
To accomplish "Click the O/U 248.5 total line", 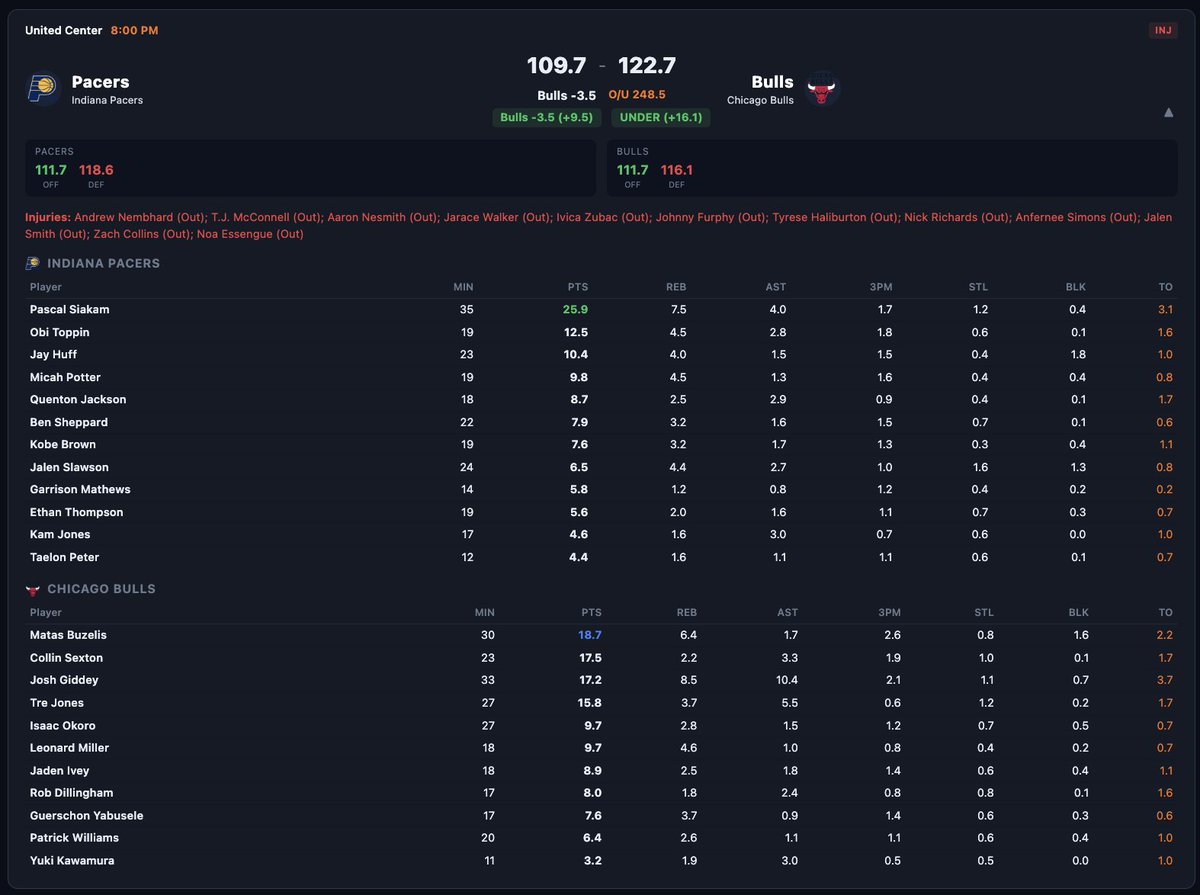I will 637,95.
